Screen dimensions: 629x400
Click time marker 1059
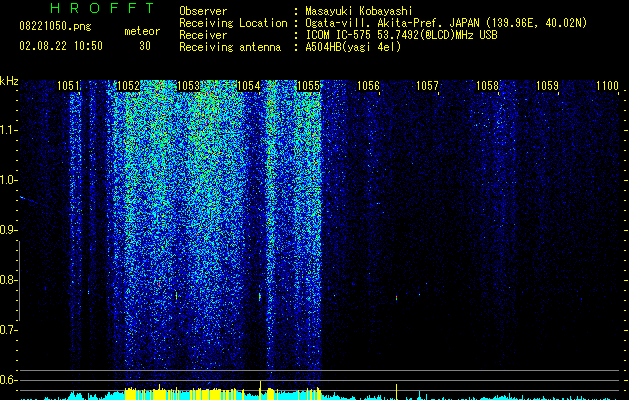[x=548, y=85]
